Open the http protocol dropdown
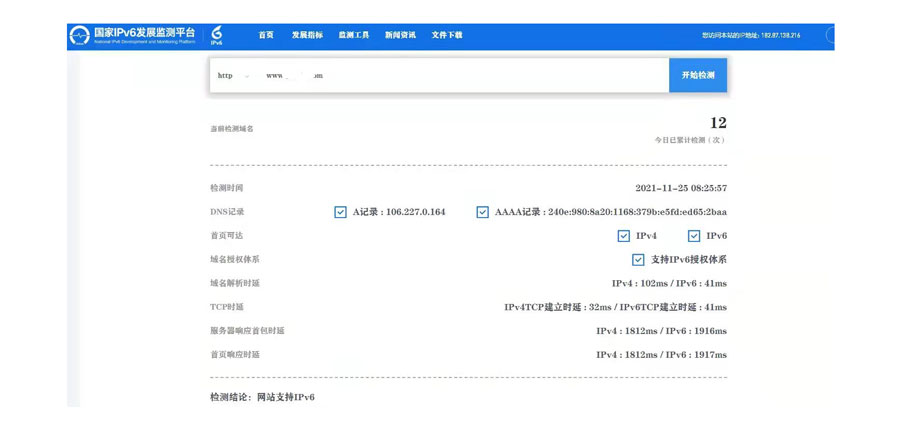 (x=233, y=76)
